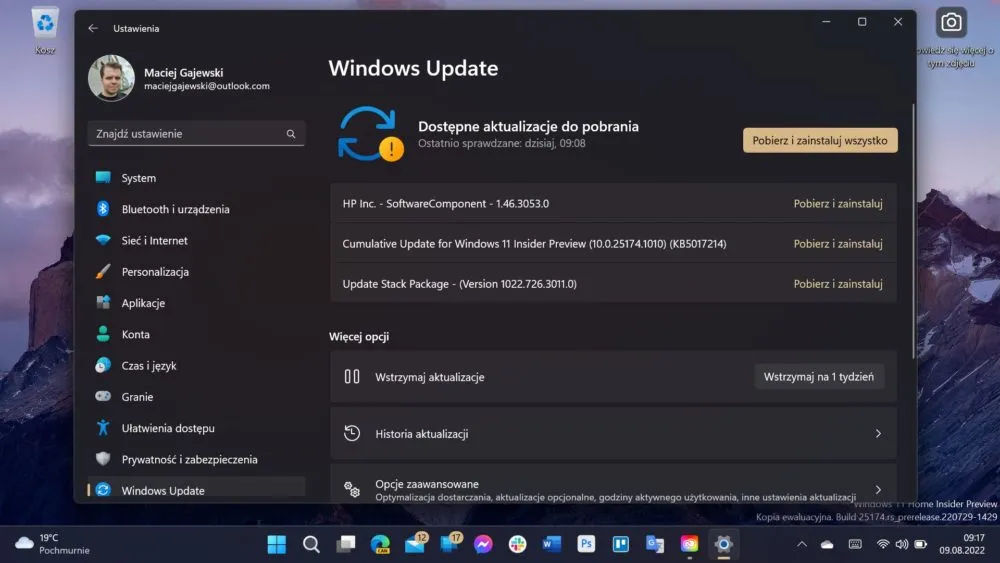
Task: Open weather widget 19°C Pochmurnie
Action: tap(52, 544)
